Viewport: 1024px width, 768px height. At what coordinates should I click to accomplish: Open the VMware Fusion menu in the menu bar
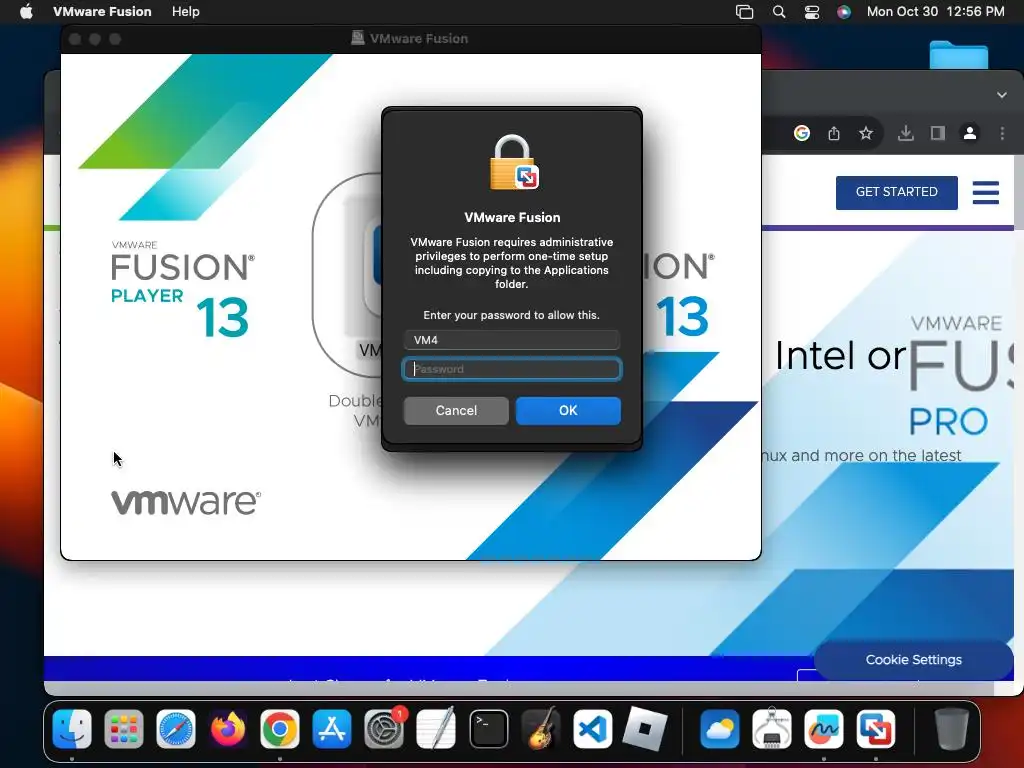[x=102, y=12]
